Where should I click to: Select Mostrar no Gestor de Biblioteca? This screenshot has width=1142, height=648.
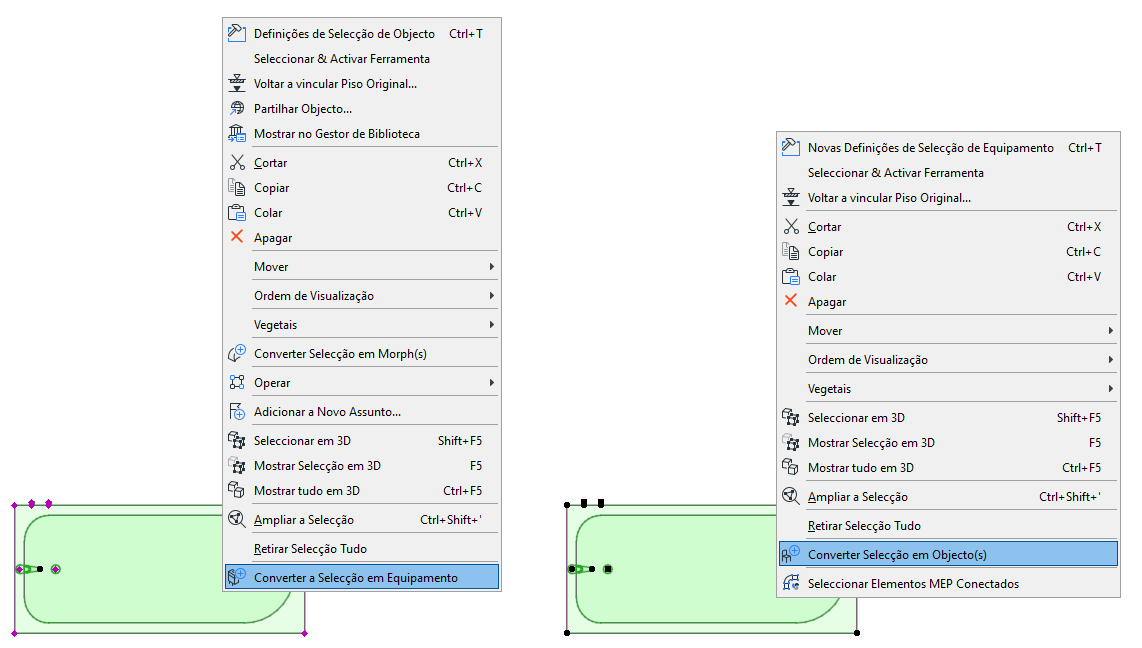point(362,133)
